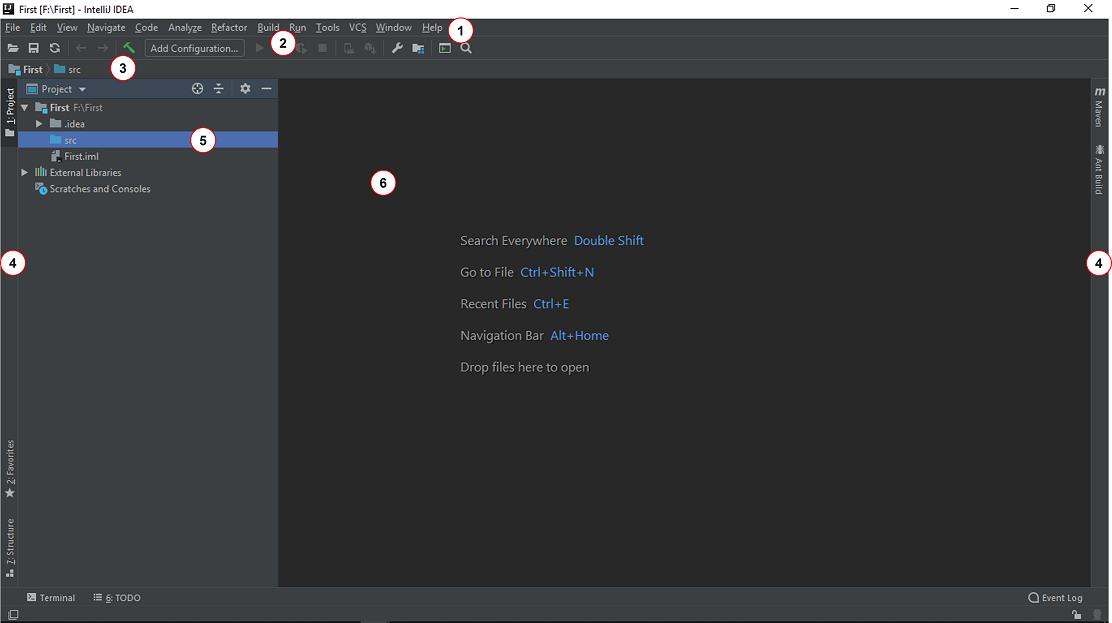Click the Open file folder toolbar icon
This screenshot has height=623, width=1112.
[13, 48]
